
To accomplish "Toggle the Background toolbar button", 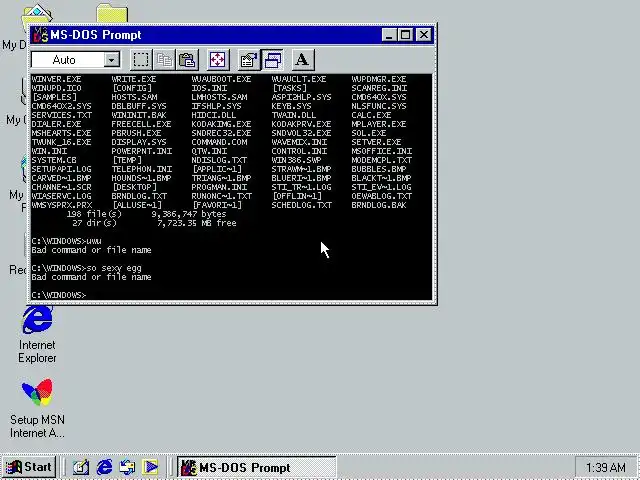I will [272, 60].
